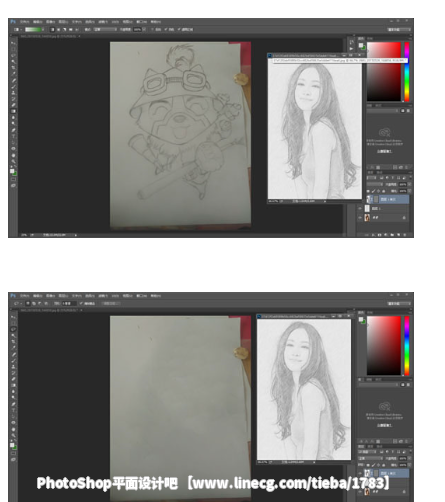Click the active Lasso tool in the blank-paper window
The height and width of the screenshot is (502, 445).
click(x=13, y=329)
